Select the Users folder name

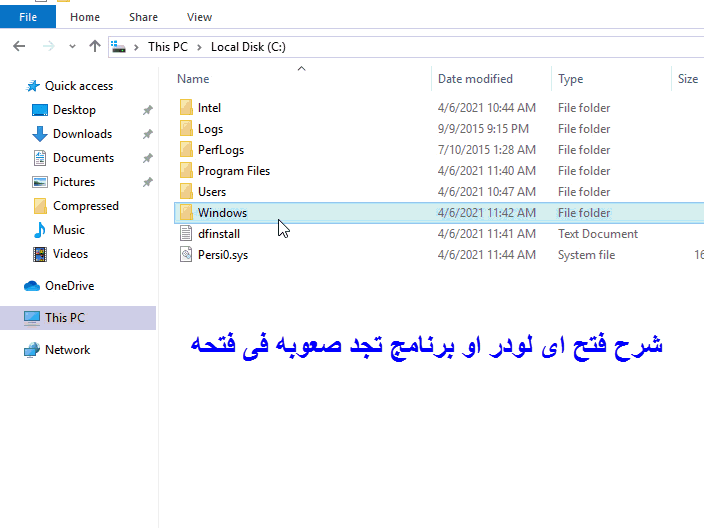(x=212, y=192)
